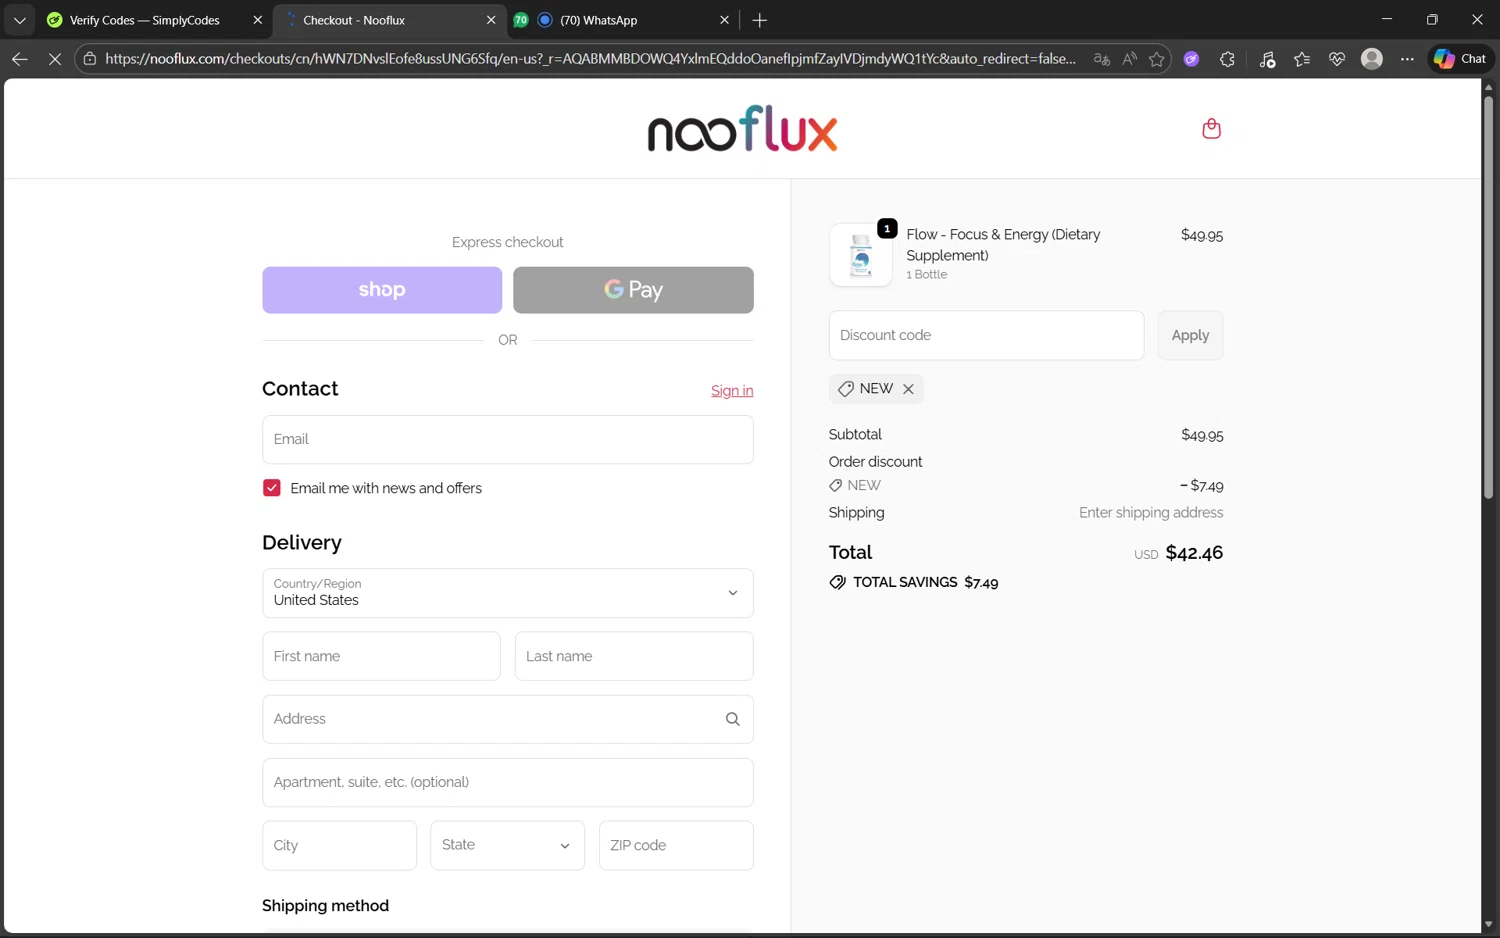Screen dimensions: 1500x938
Task: Focus the Address input field
Action: [x=508, y=719]
